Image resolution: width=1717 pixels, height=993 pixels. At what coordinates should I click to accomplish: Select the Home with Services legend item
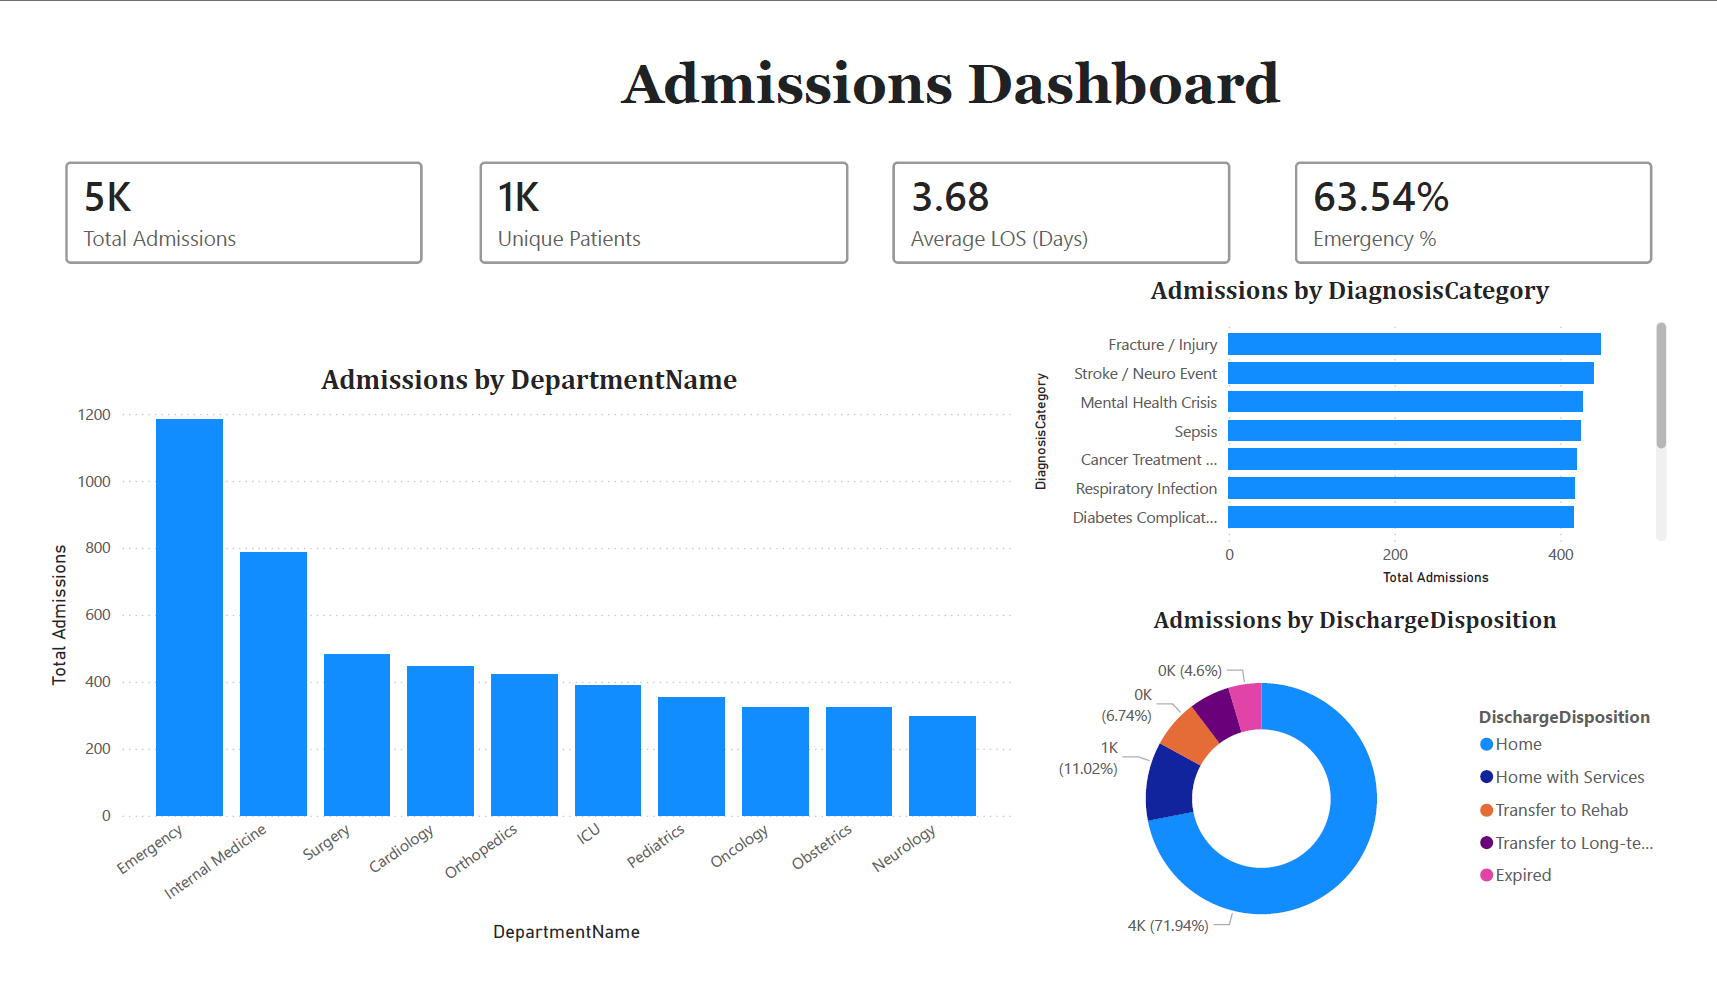(x=1562, y=777)
